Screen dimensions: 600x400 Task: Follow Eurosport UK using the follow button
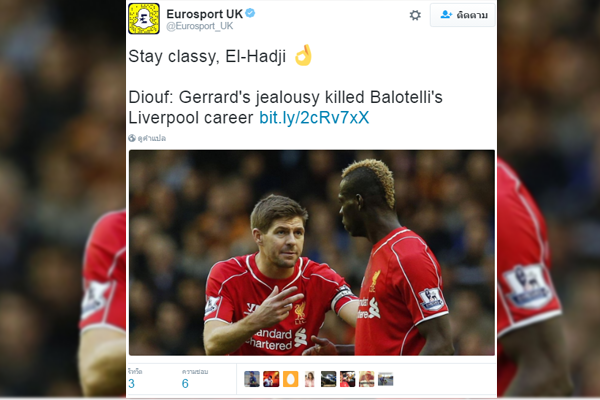[x=463, y=15]
